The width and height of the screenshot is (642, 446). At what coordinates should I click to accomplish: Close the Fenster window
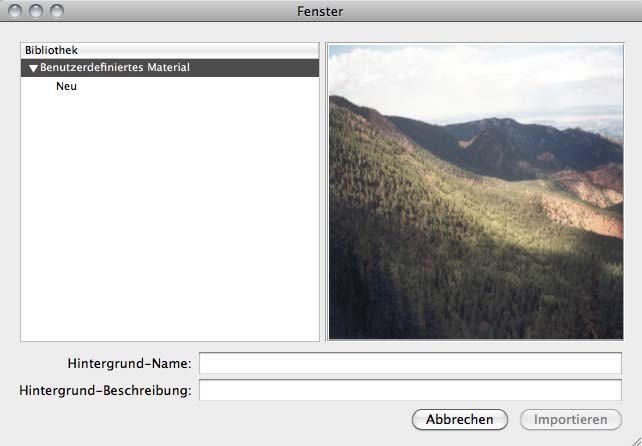(x=15, y=11)
